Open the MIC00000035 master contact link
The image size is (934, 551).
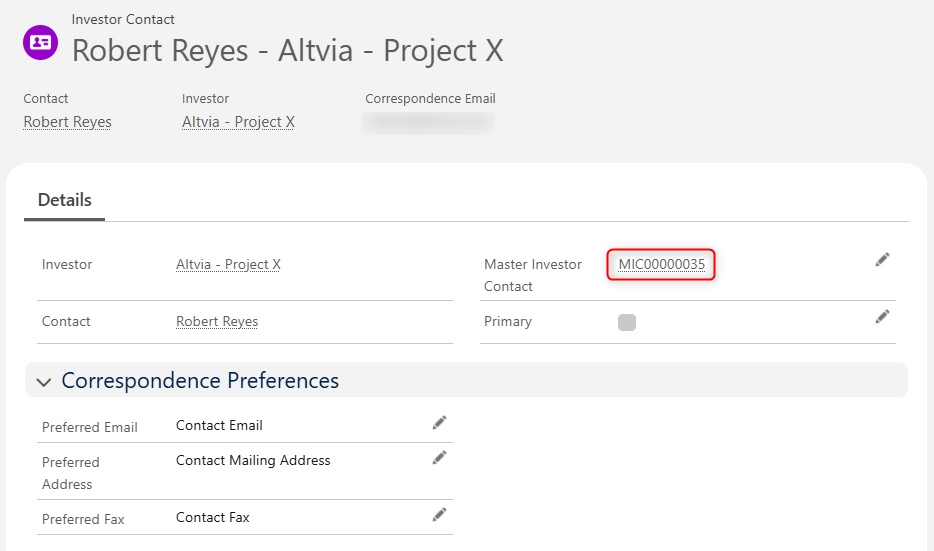point(661,264)
